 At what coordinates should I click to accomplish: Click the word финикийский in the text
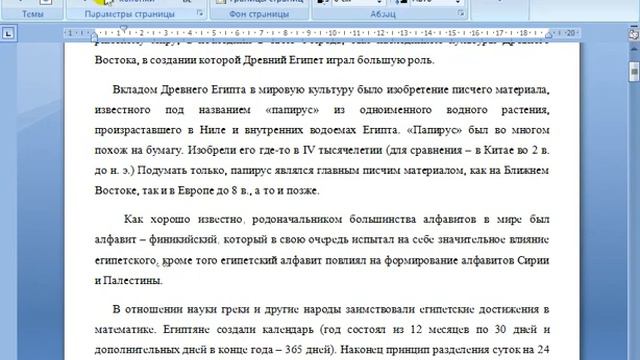tap(183, 240)
